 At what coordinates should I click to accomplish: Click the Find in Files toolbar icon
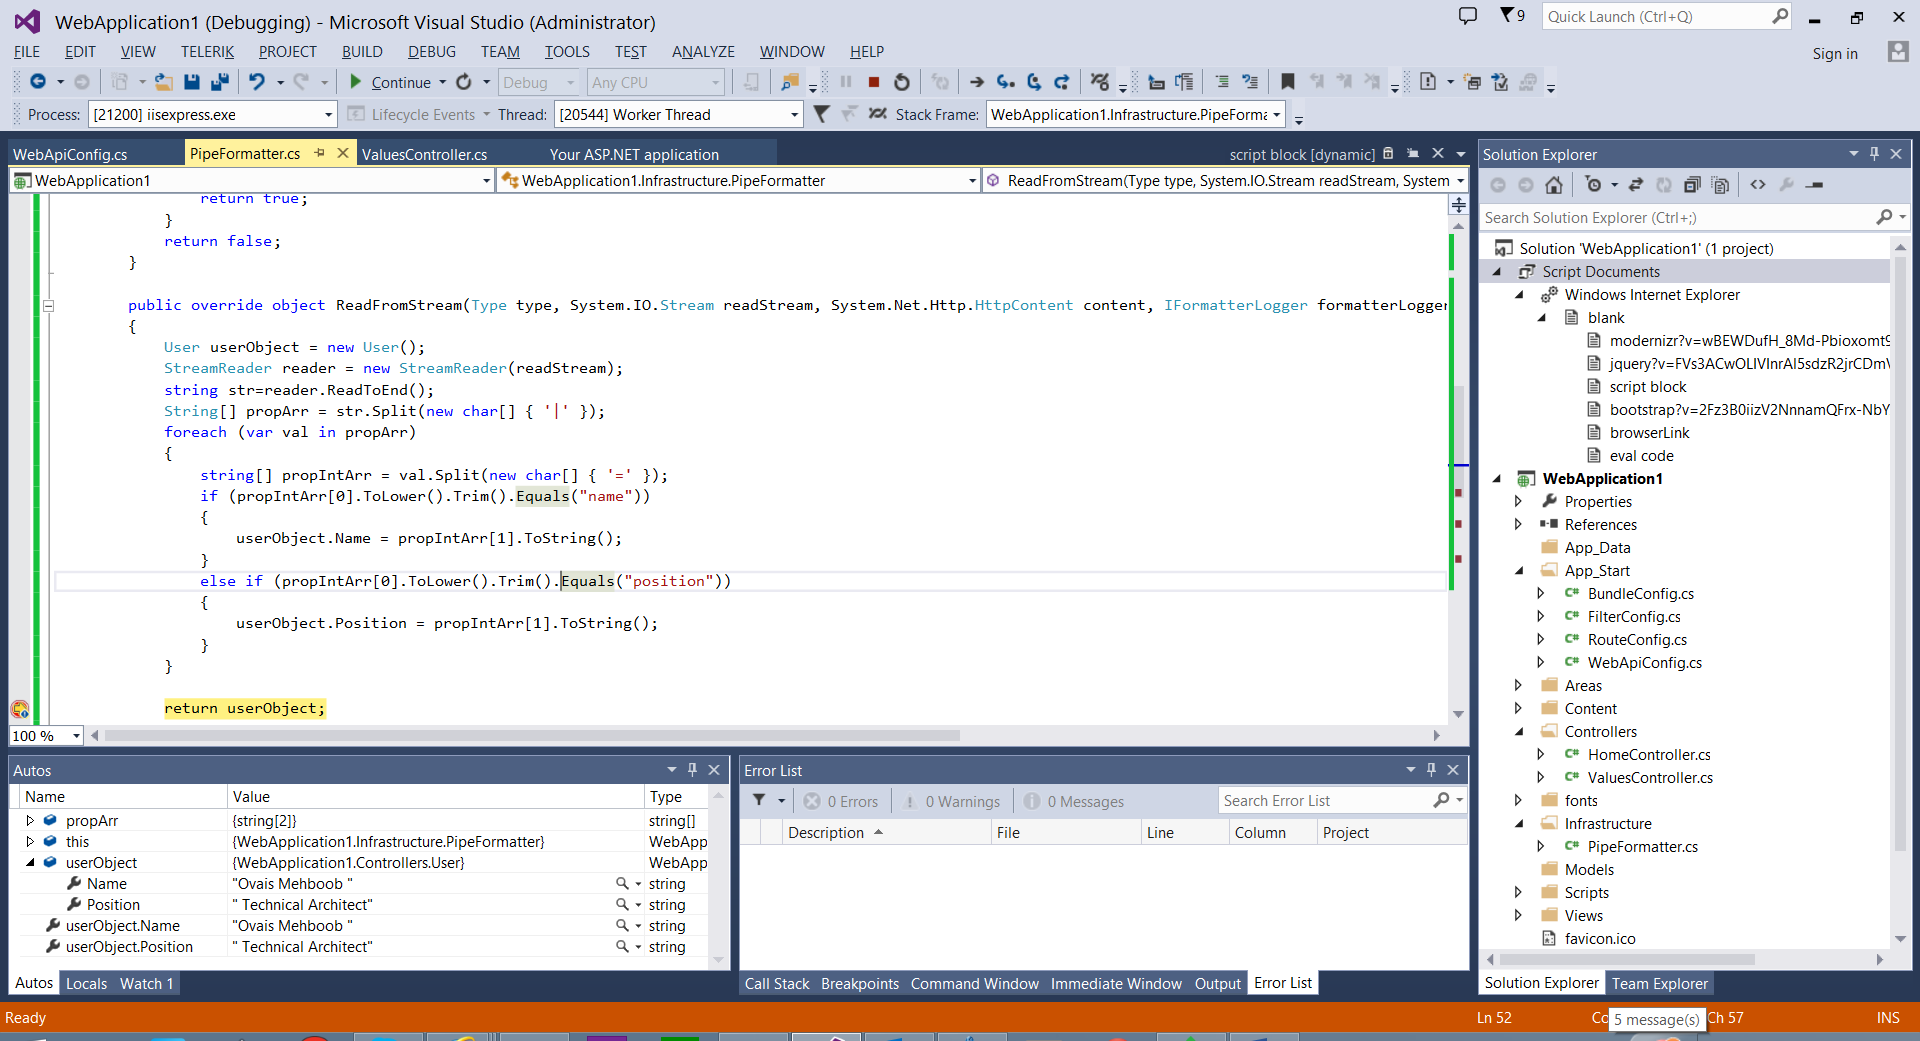tap(790, 82)
